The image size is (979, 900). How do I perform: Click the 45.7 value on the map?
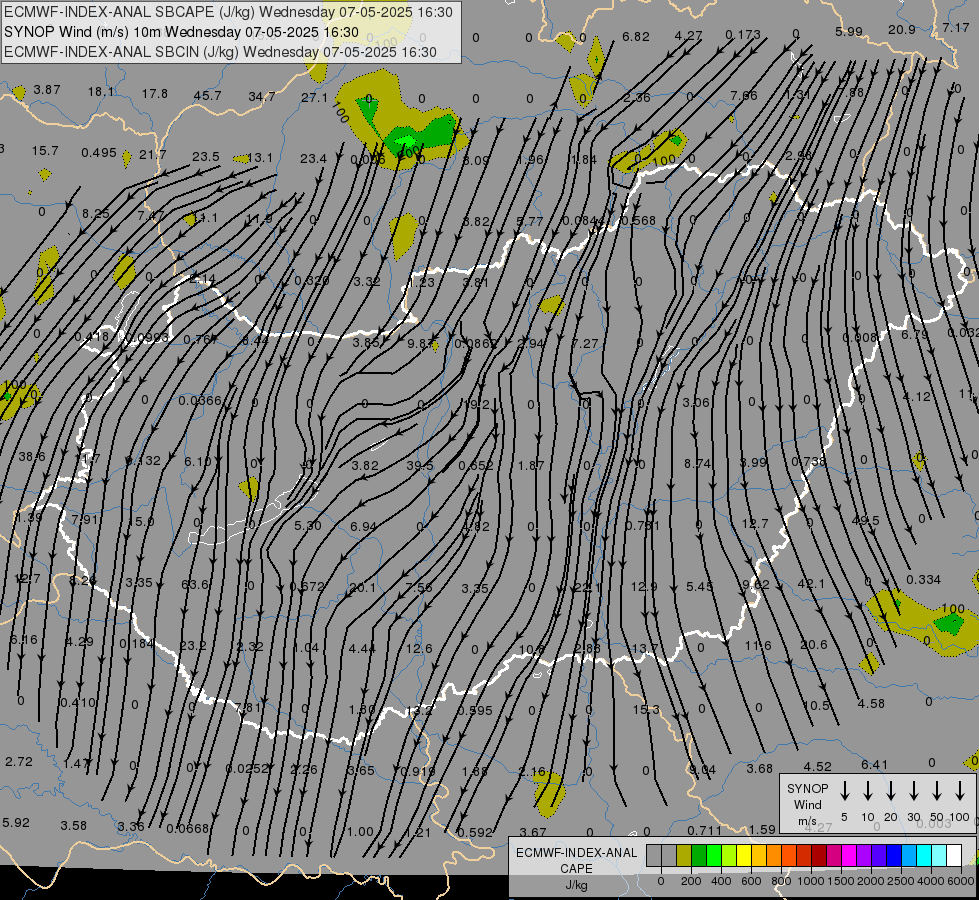coord(207,96)
